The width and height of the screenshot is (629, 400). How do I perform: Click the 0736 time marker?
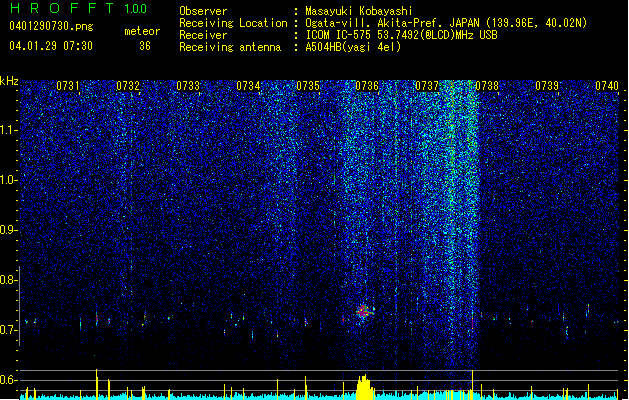(367, 86)
